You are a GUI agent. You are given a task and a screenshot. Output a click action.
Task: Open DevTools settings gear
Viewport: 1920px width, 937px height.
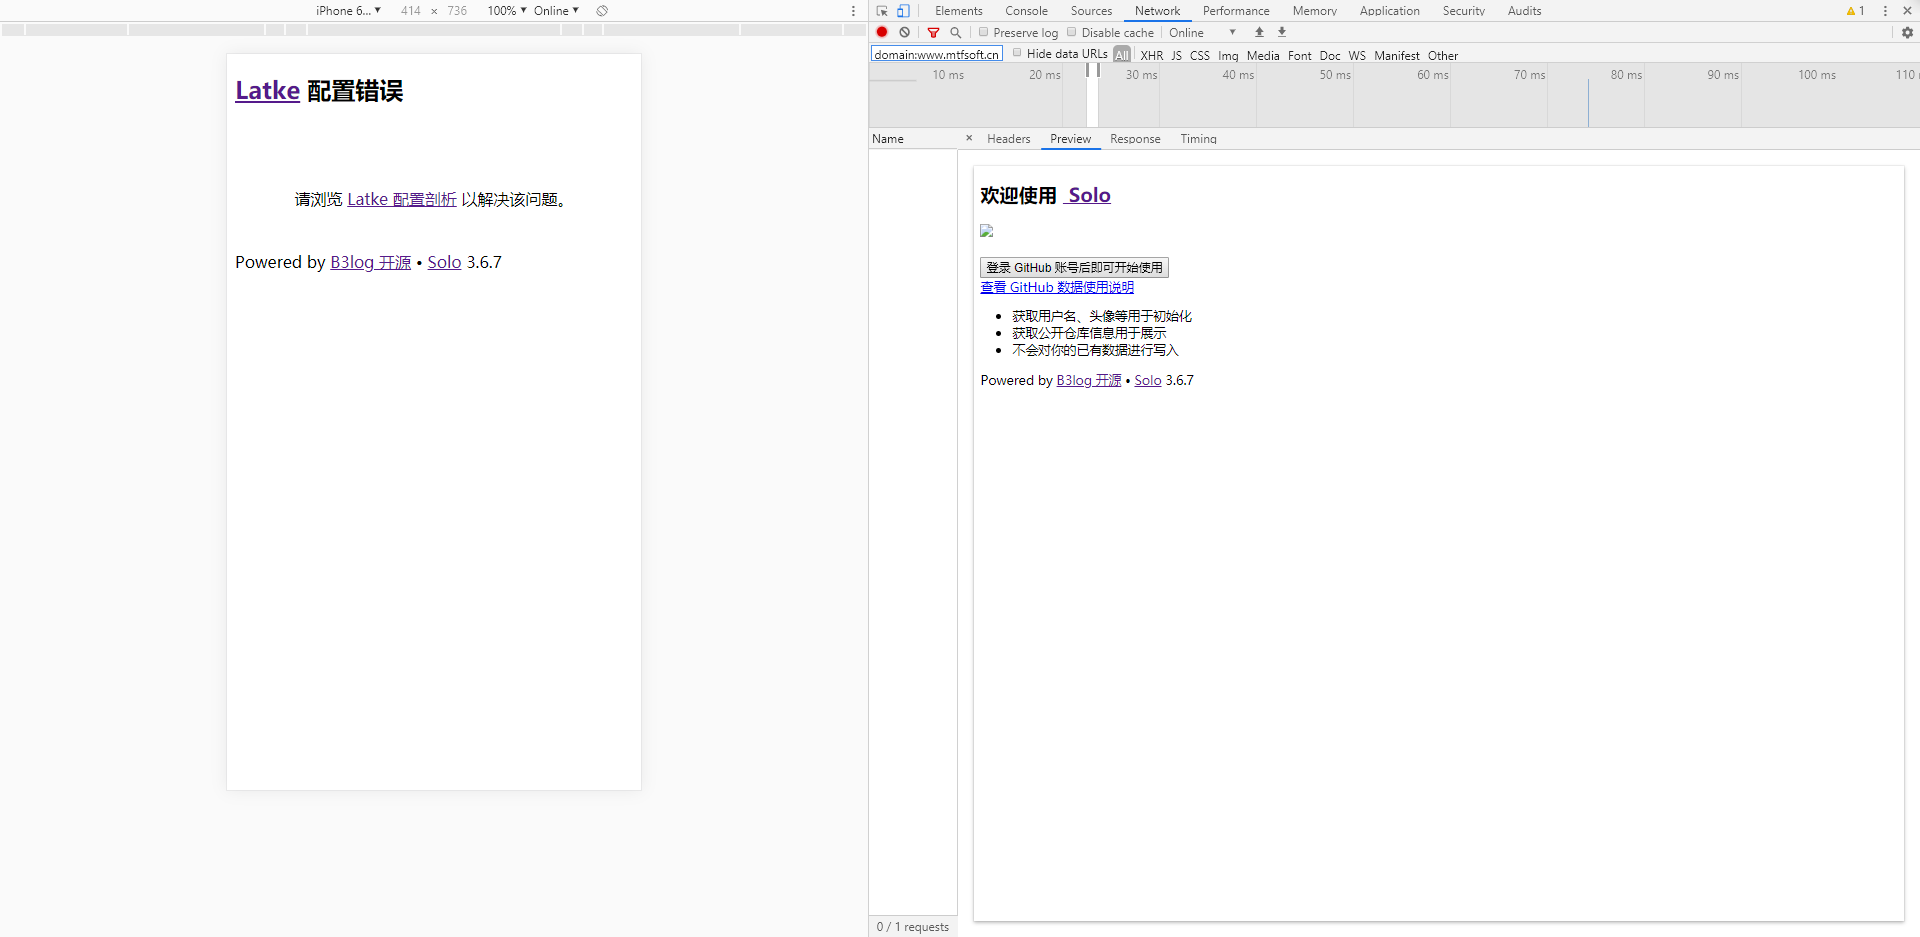[x=1907, y=32]
